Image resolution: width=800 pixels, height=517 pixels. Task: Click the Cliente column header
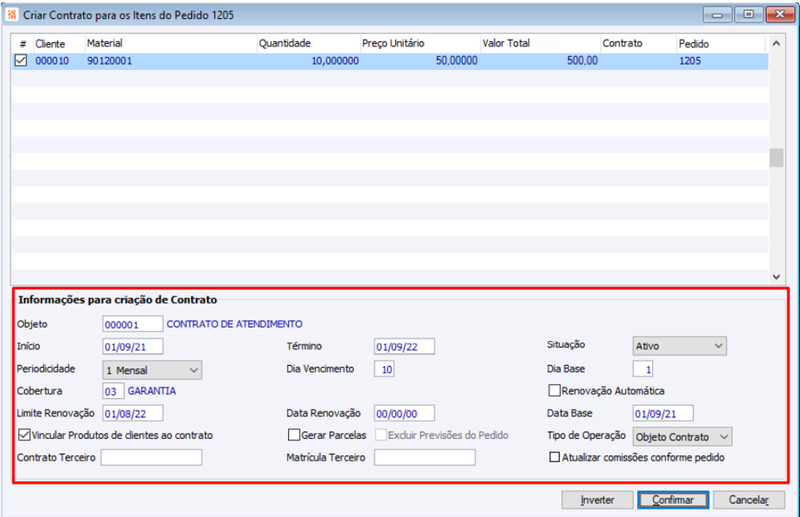(58, 43)
